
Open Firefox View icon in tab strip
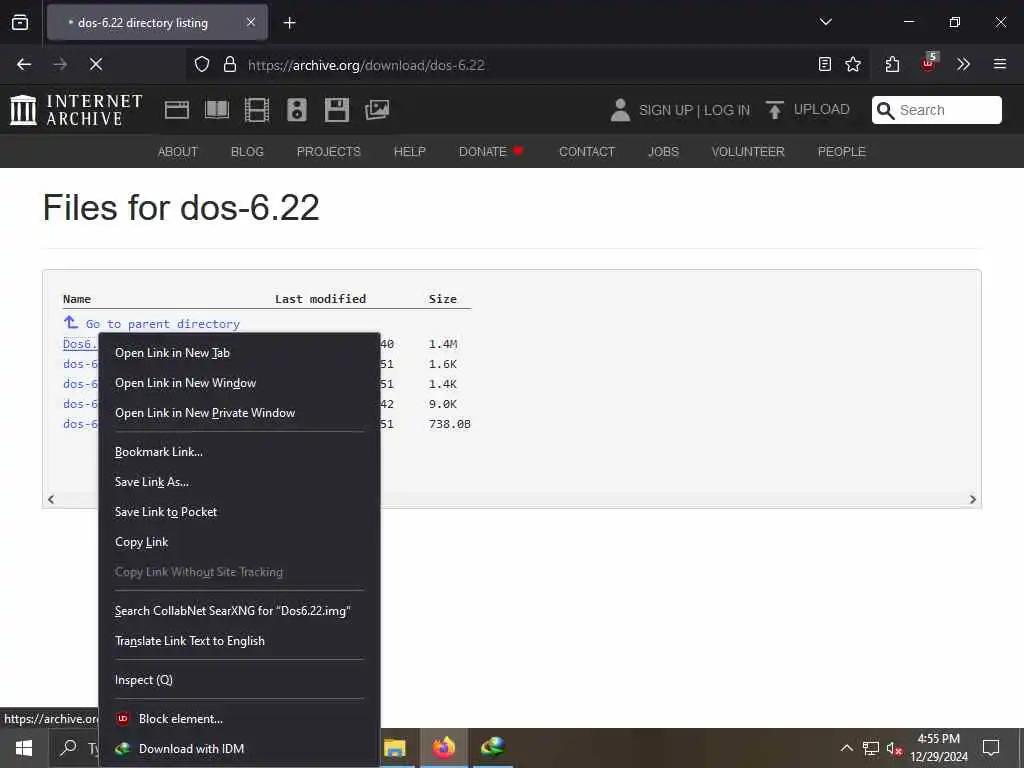coord(20,22)
